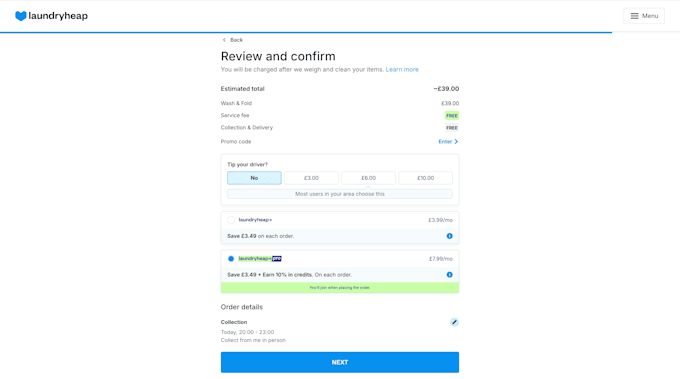Pick the £10.00 tip amount
Viewport: 680px width, 379px height.
coord(425,178)
